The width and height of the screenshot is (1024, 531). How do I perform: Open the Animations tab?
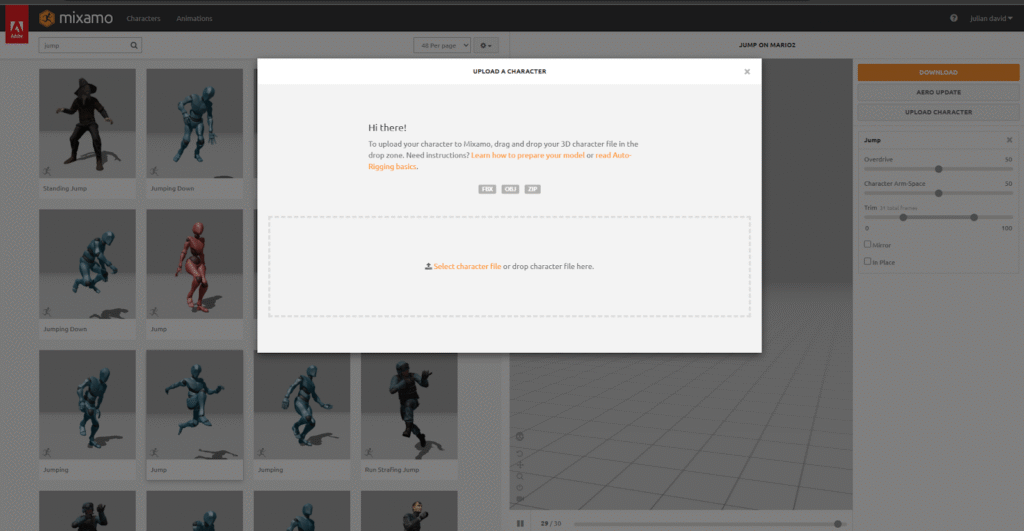coord(194,18)
